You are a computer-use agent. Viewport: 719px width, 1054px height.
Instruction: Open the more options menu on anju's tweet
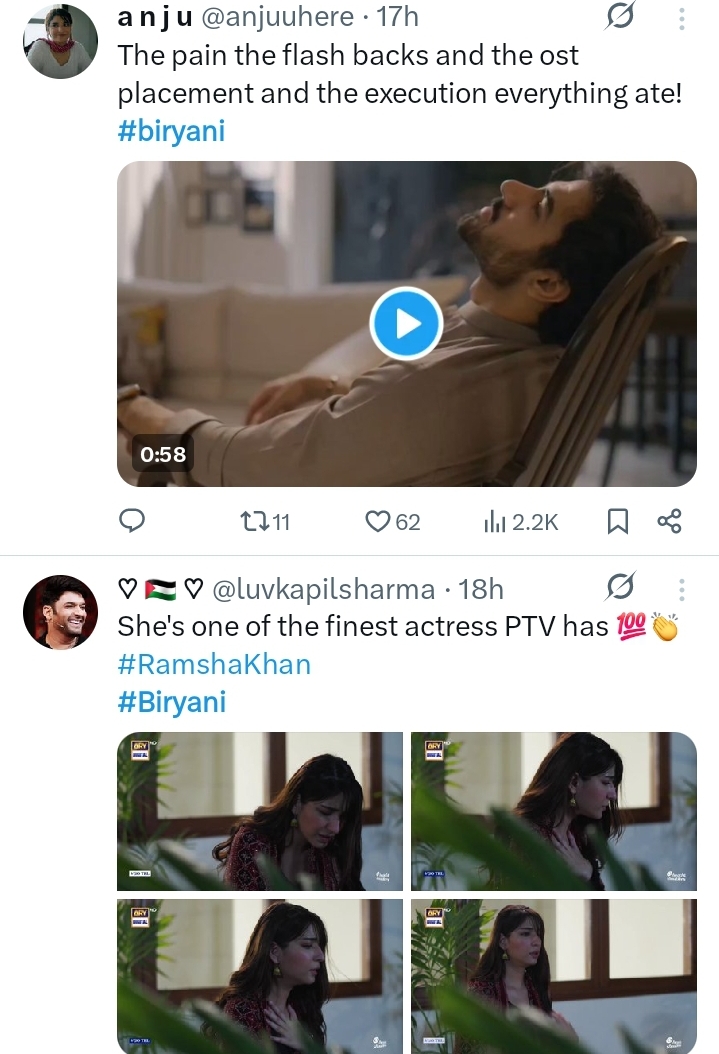pos(682,19)
